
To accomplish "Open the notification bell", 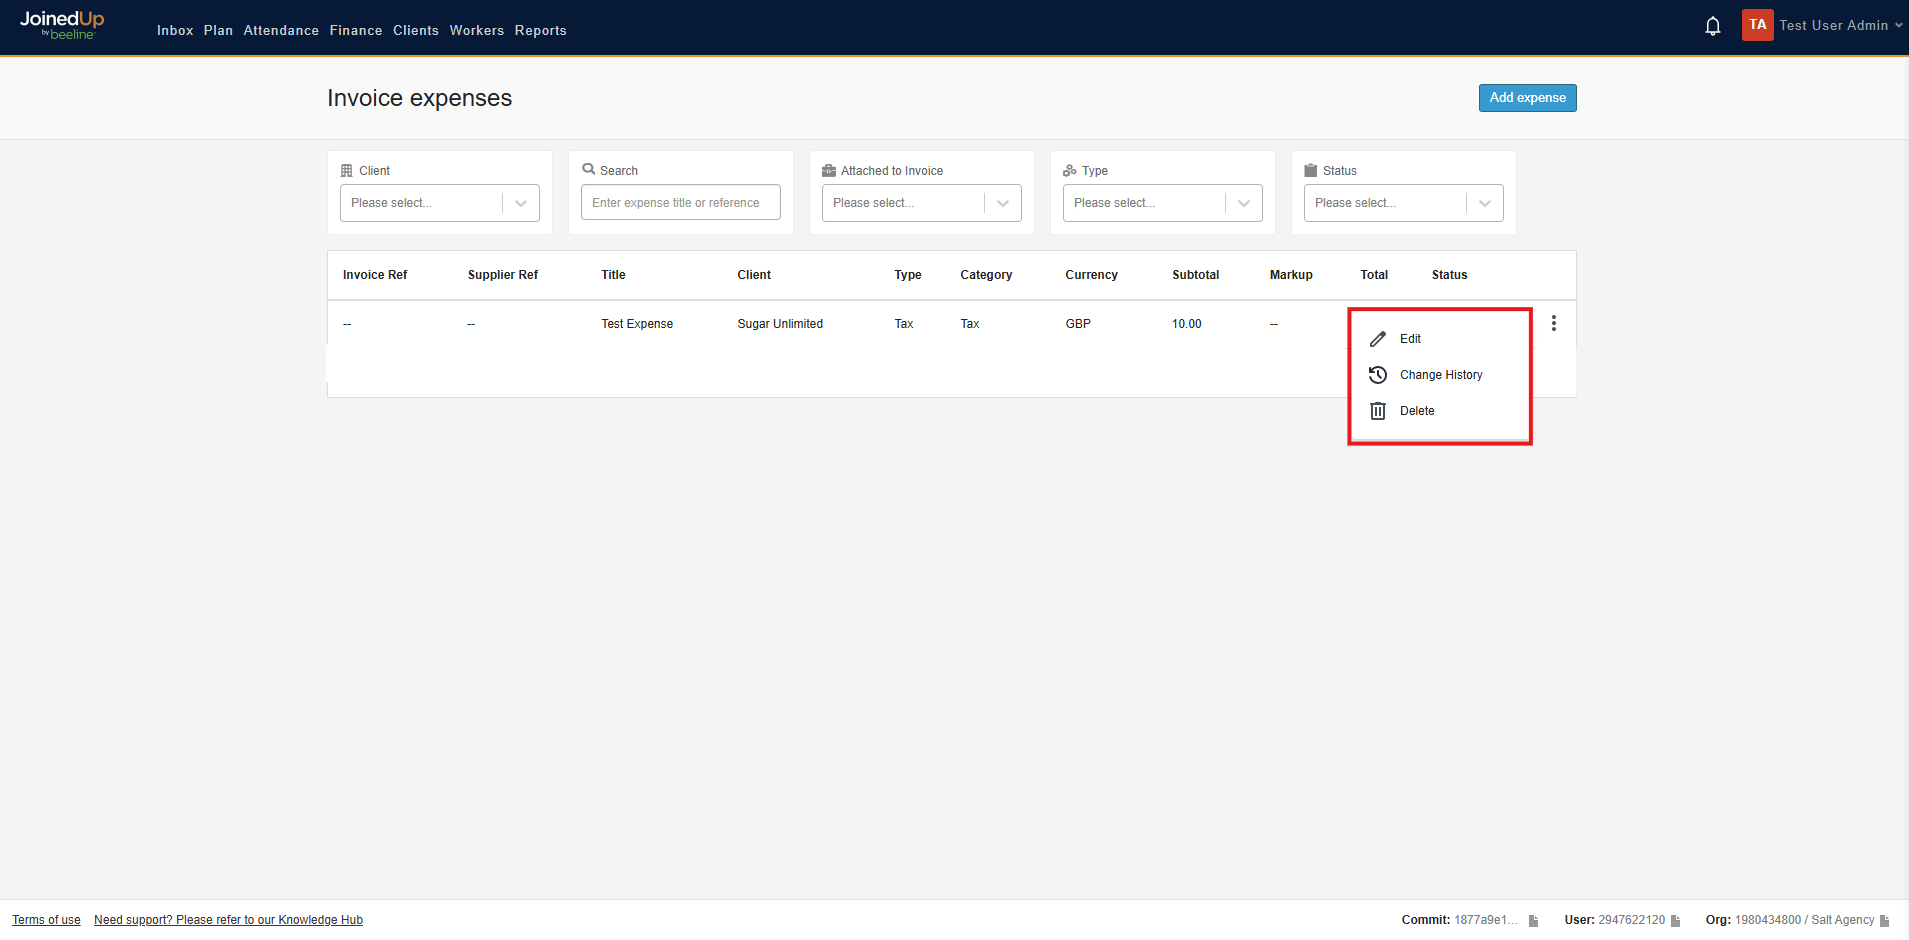I will (1712, 25).
